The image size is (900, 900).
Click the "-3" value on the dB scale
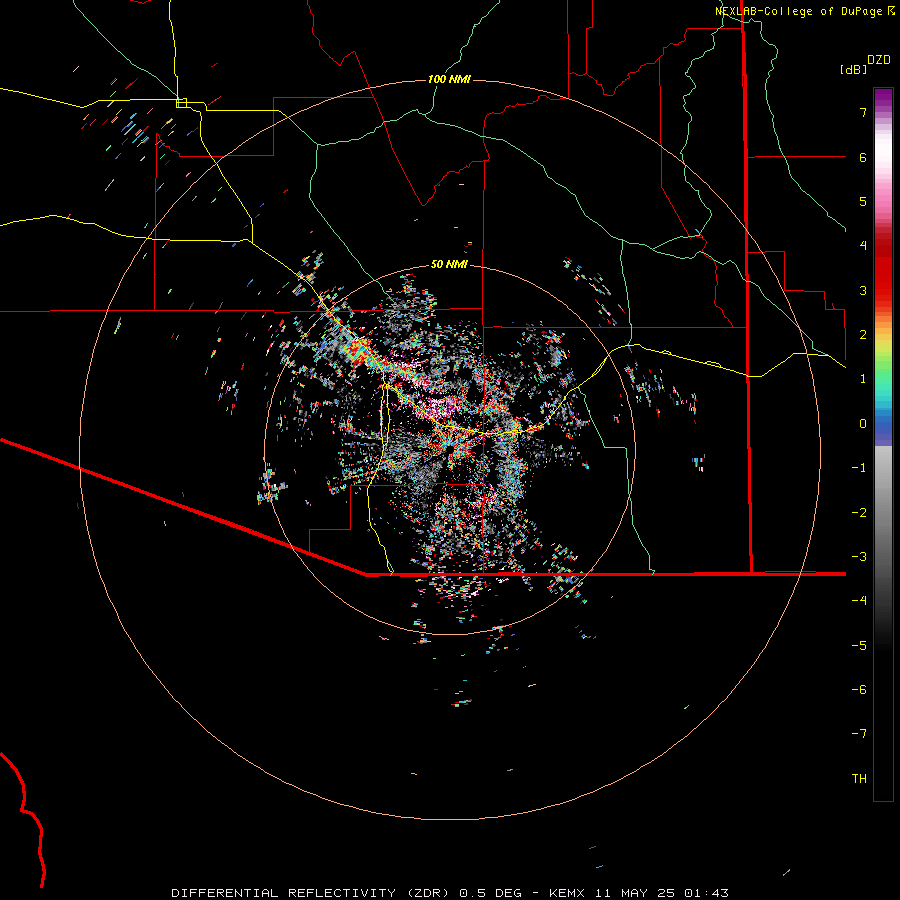tap(859, 556)
